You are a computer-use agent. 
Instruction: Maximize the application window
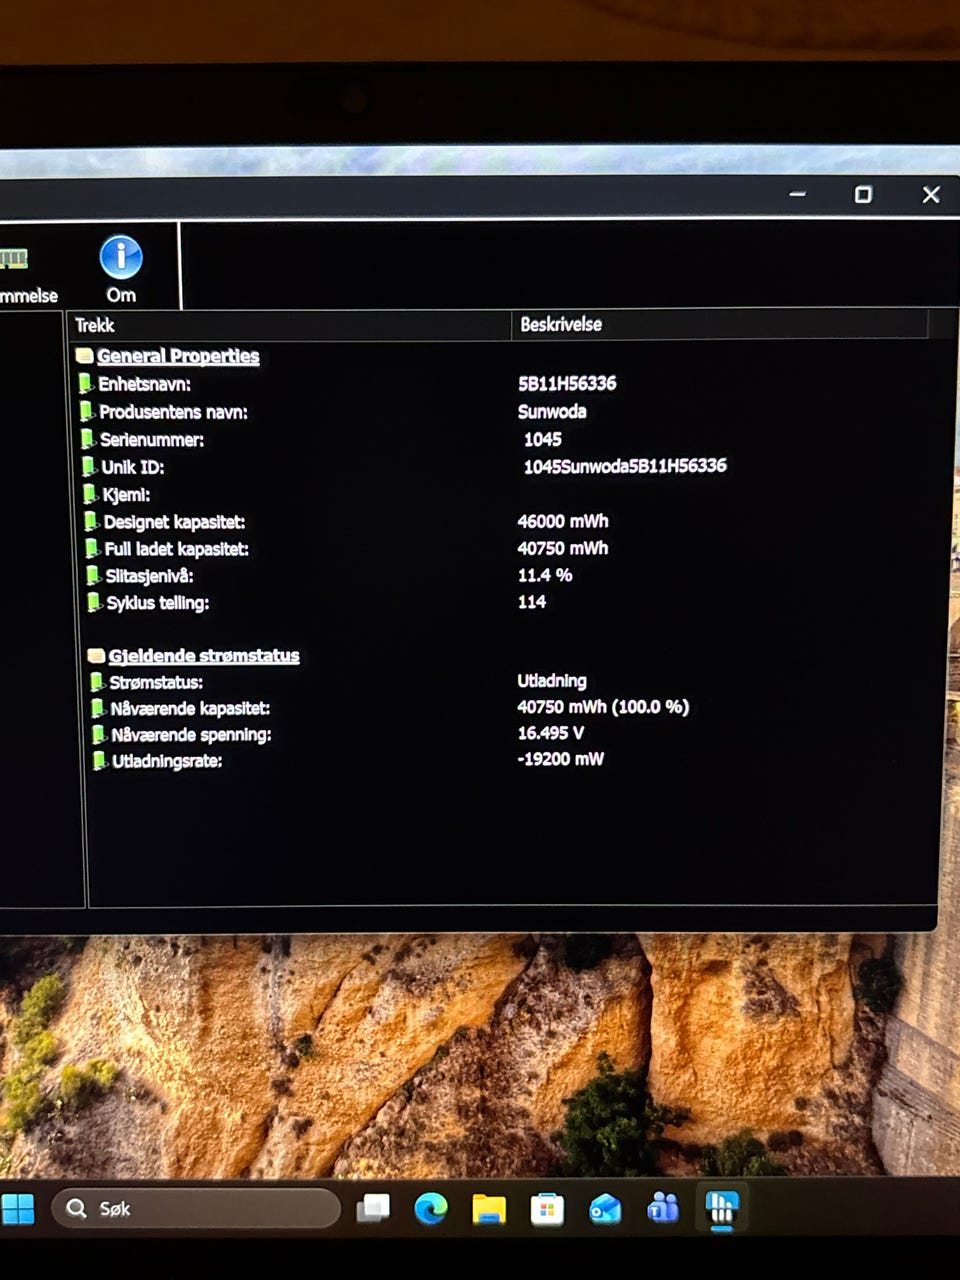tap(863, 194)
